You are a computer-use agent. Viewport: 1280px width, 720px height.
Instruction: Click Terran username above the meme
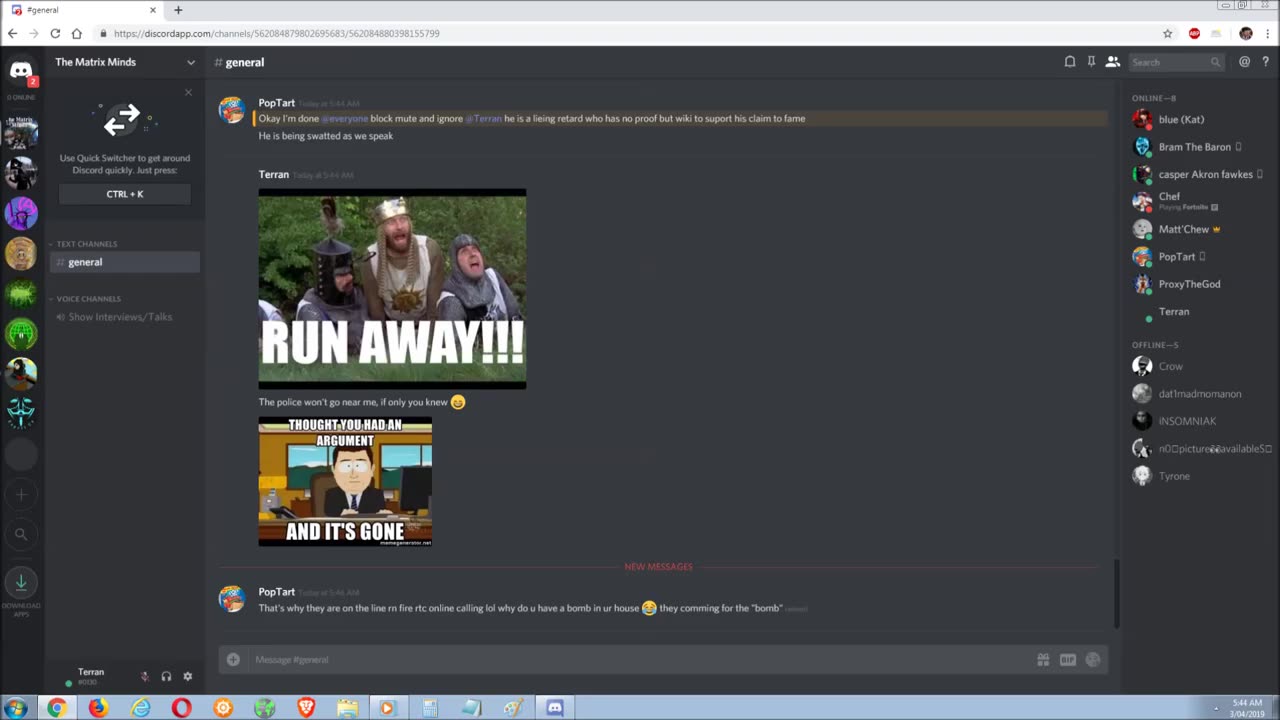point(274,174)
